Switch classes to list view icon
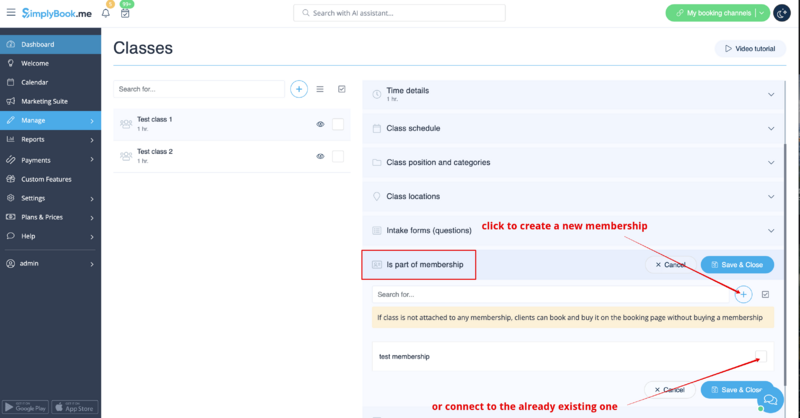Image resolution: width=800 pixels, height=418 pixels. click(x=320, y=89)
